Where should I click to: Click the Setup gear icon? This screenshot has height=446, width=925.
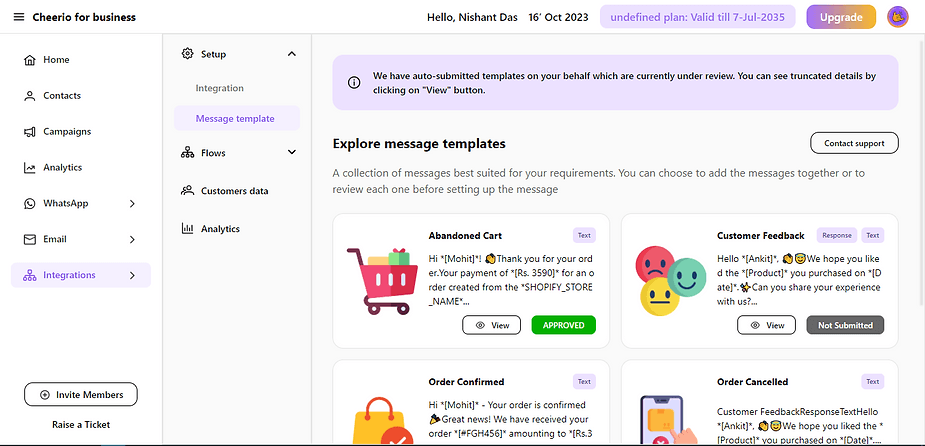point(188,54)
